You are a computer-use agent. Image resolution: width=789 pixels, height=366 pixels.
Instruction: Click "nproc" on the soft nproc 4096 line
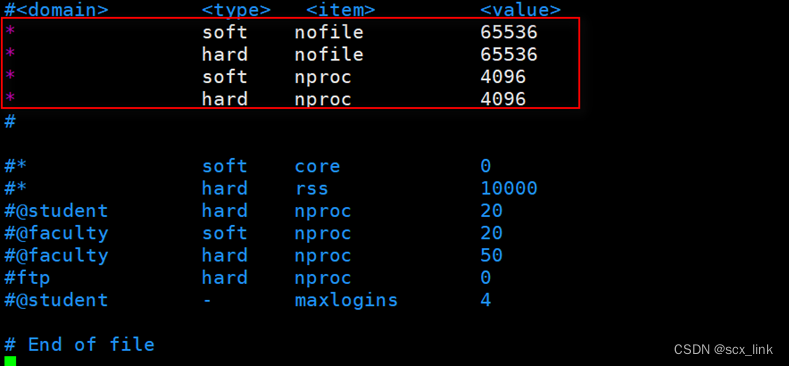[323, 78]
